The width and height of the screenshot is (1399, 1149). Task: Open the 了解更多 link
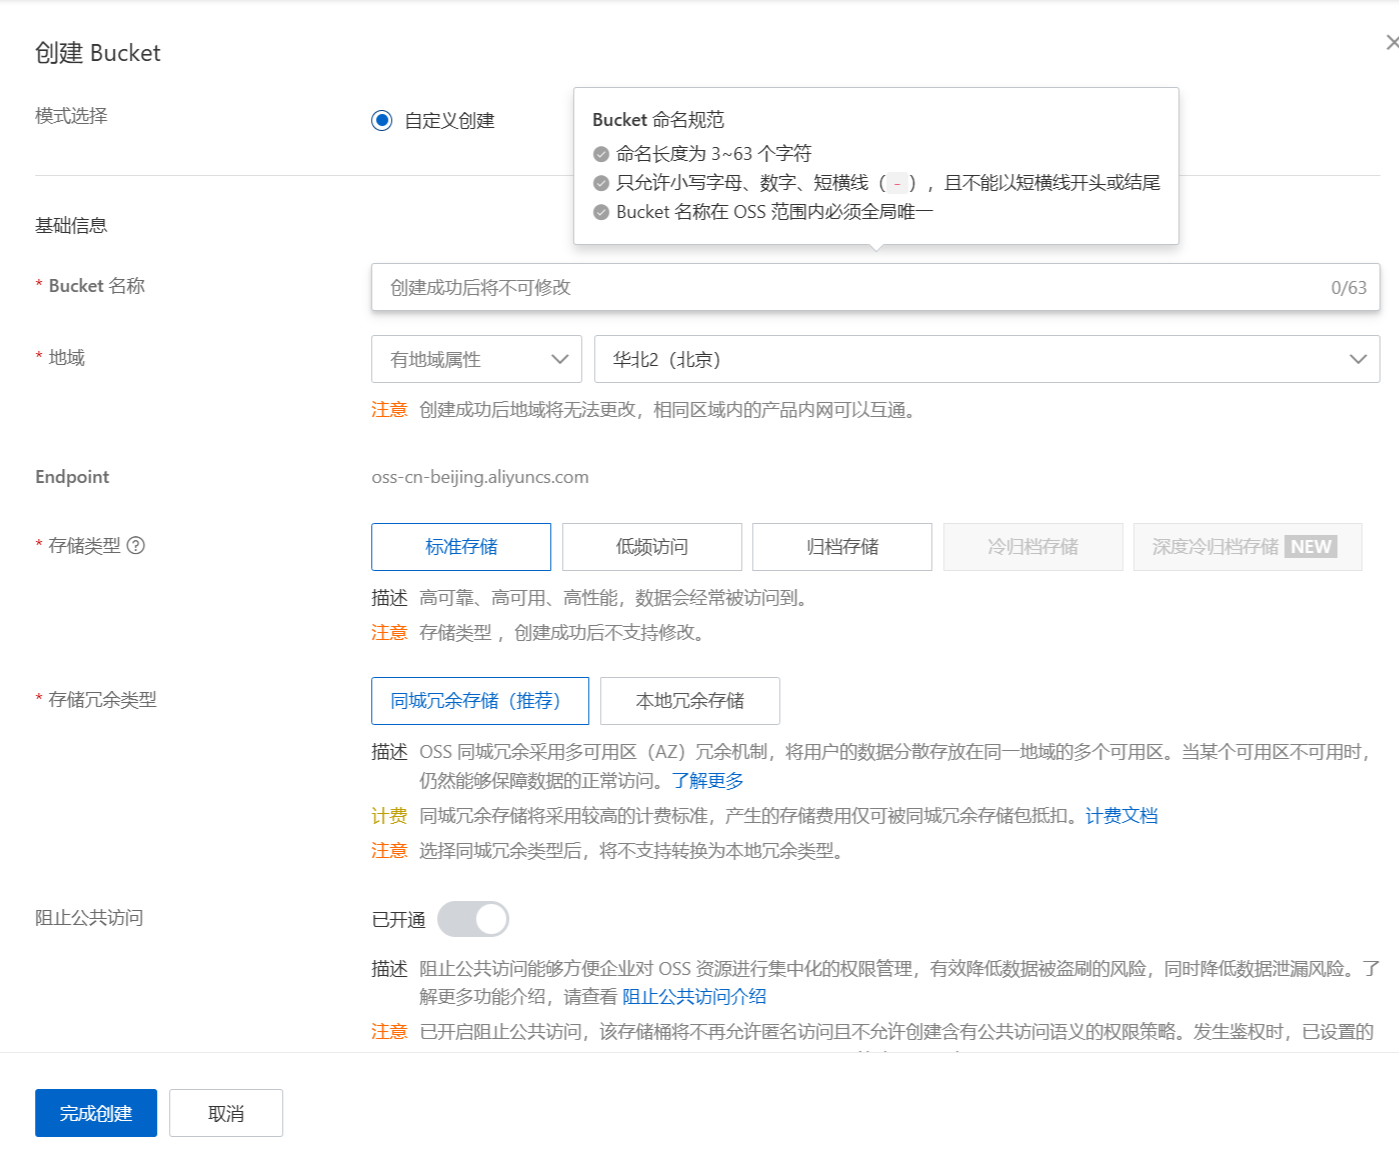(709, 779)
